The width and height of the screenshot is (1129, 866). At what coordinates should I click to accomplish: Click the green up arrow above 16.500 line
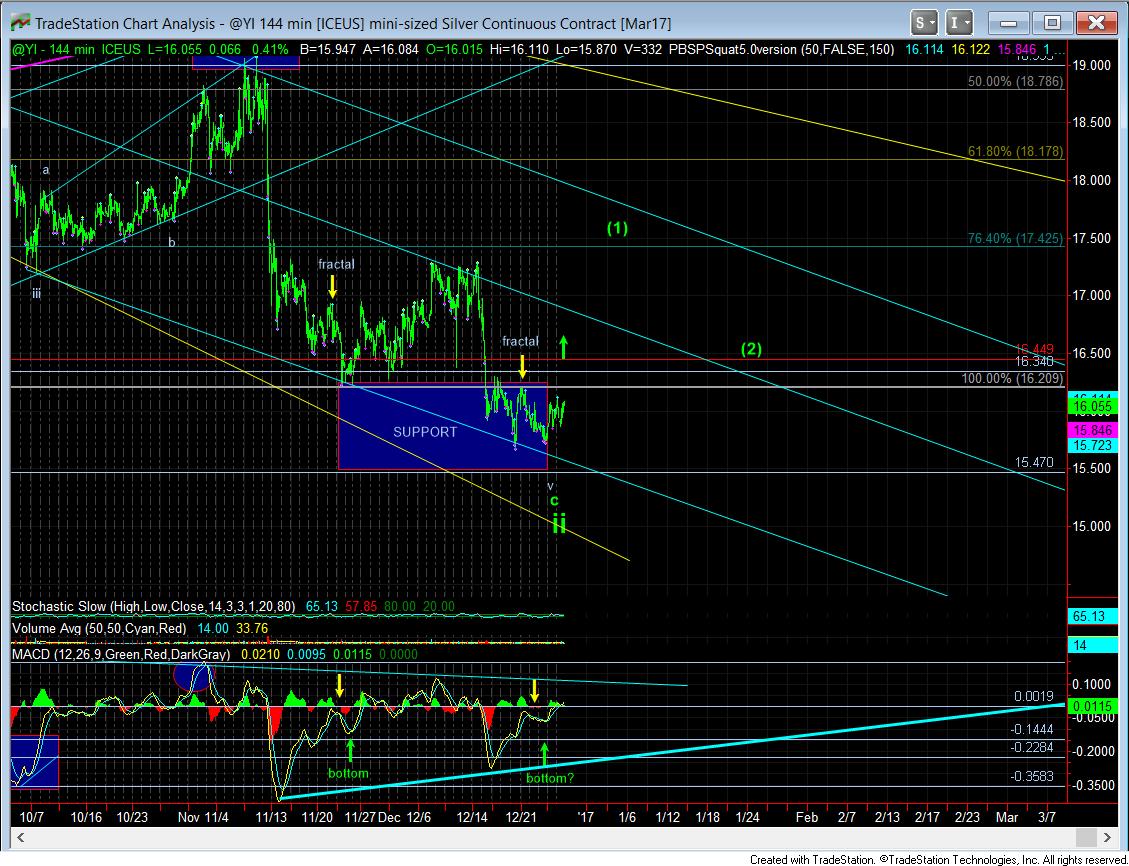coord(564,347)
